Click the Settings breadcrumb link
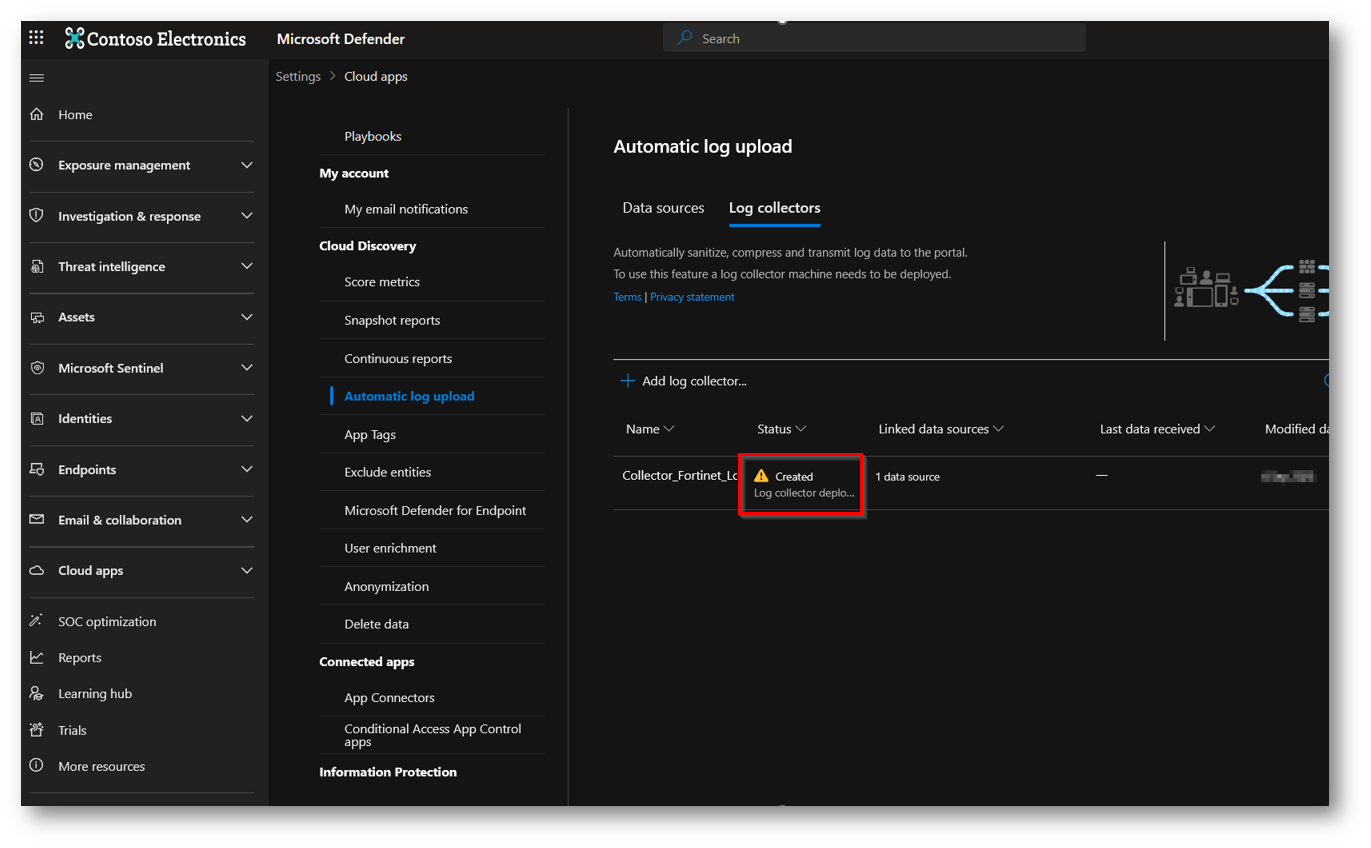 (298, 77)
